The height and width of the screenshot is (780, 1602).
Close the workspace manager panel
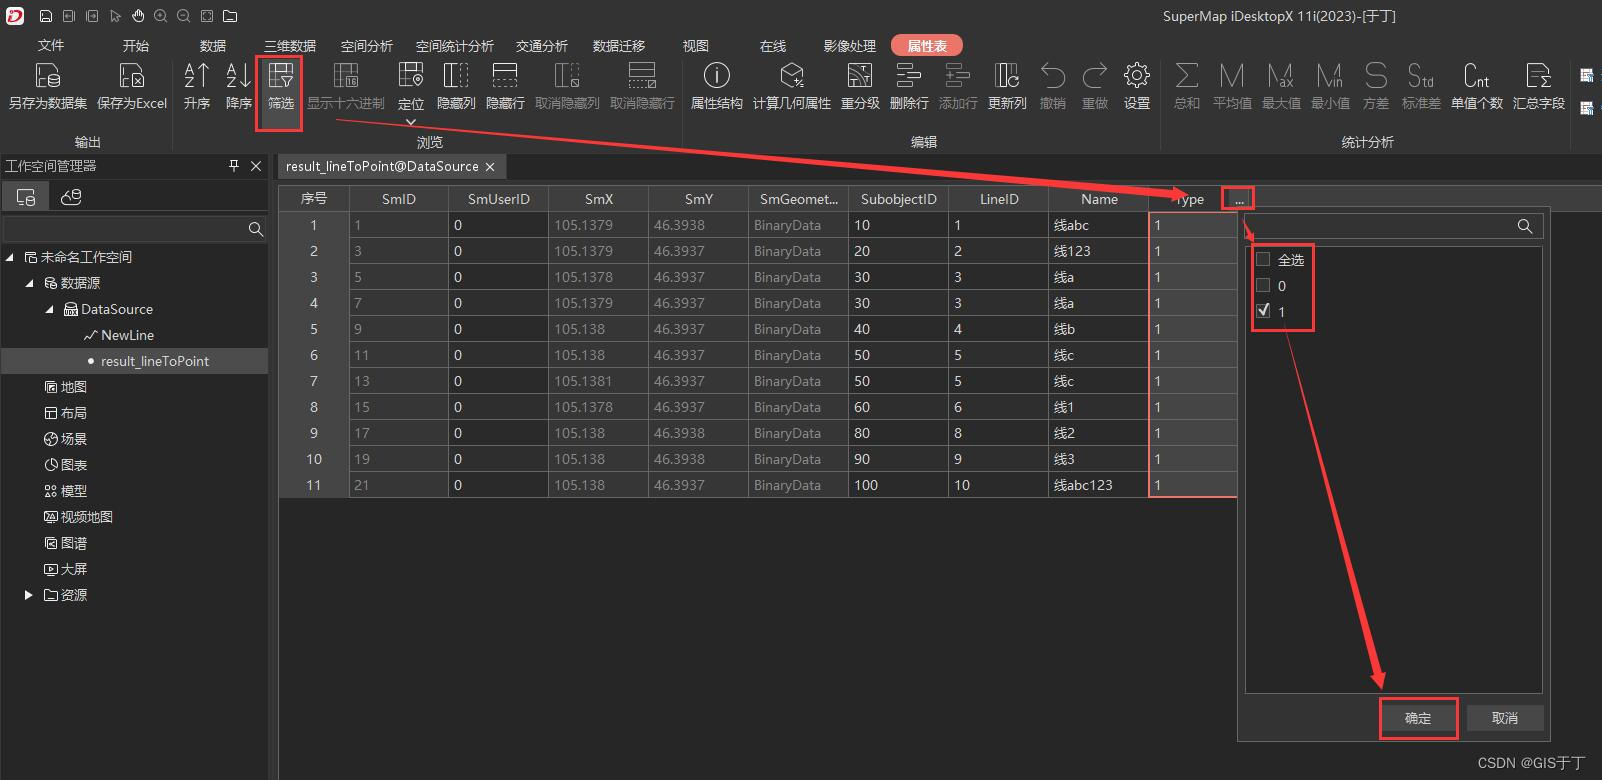point(256,166)
